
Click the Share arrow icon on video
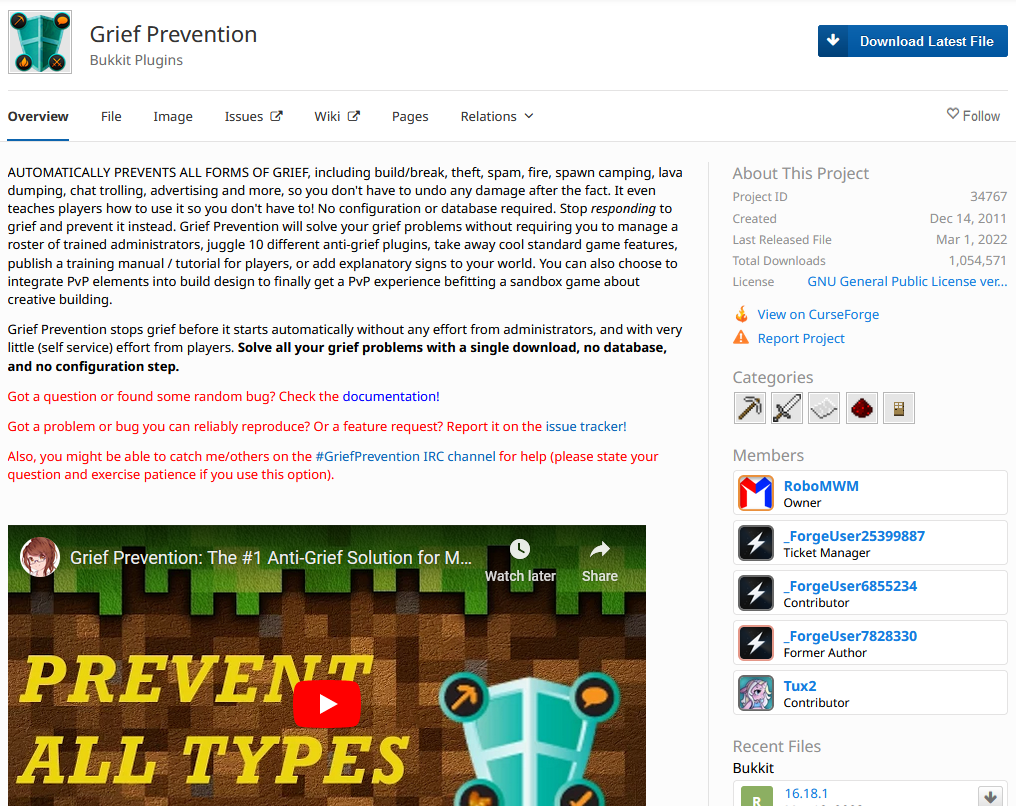(600, 549)
